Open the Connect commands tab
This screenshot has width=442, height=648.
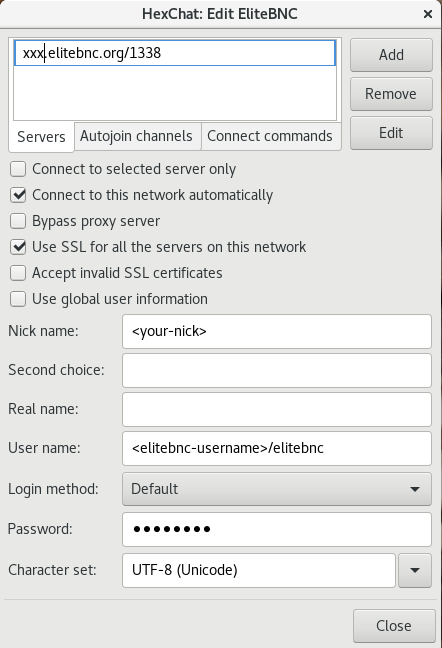(x=270, y=136)
